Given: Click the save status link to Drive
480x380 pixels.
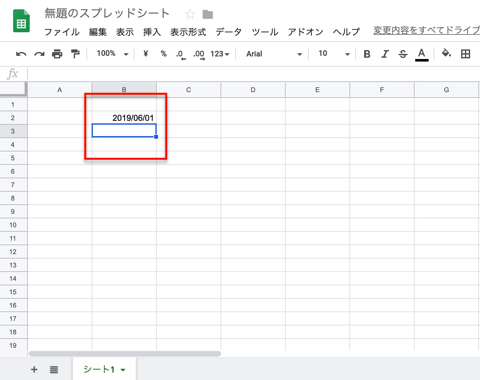Looking at the screenshot, I should click(x=426, y=31).
